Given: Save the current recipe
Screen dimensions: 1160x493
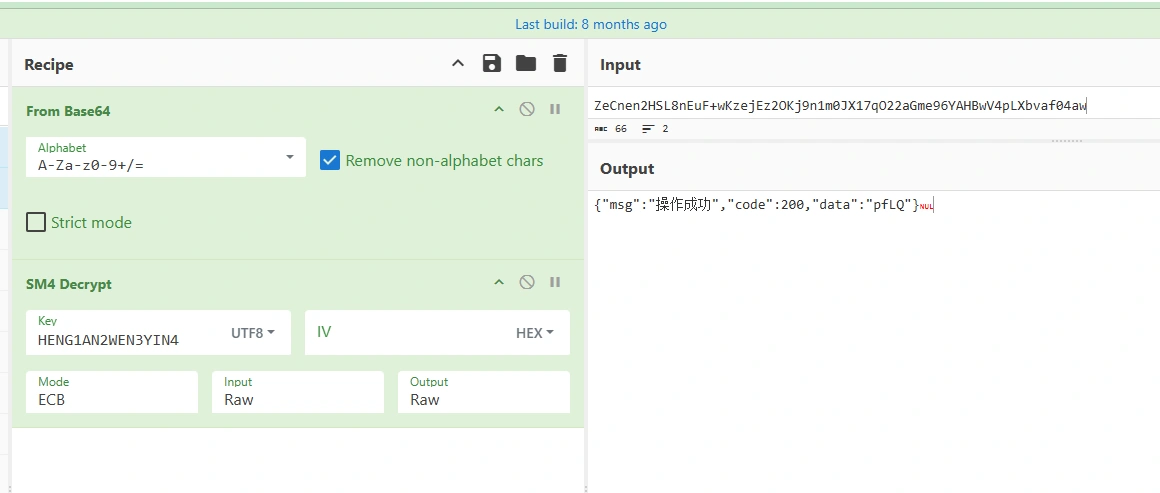Looking at the screenshot, I should click(491, 64).
